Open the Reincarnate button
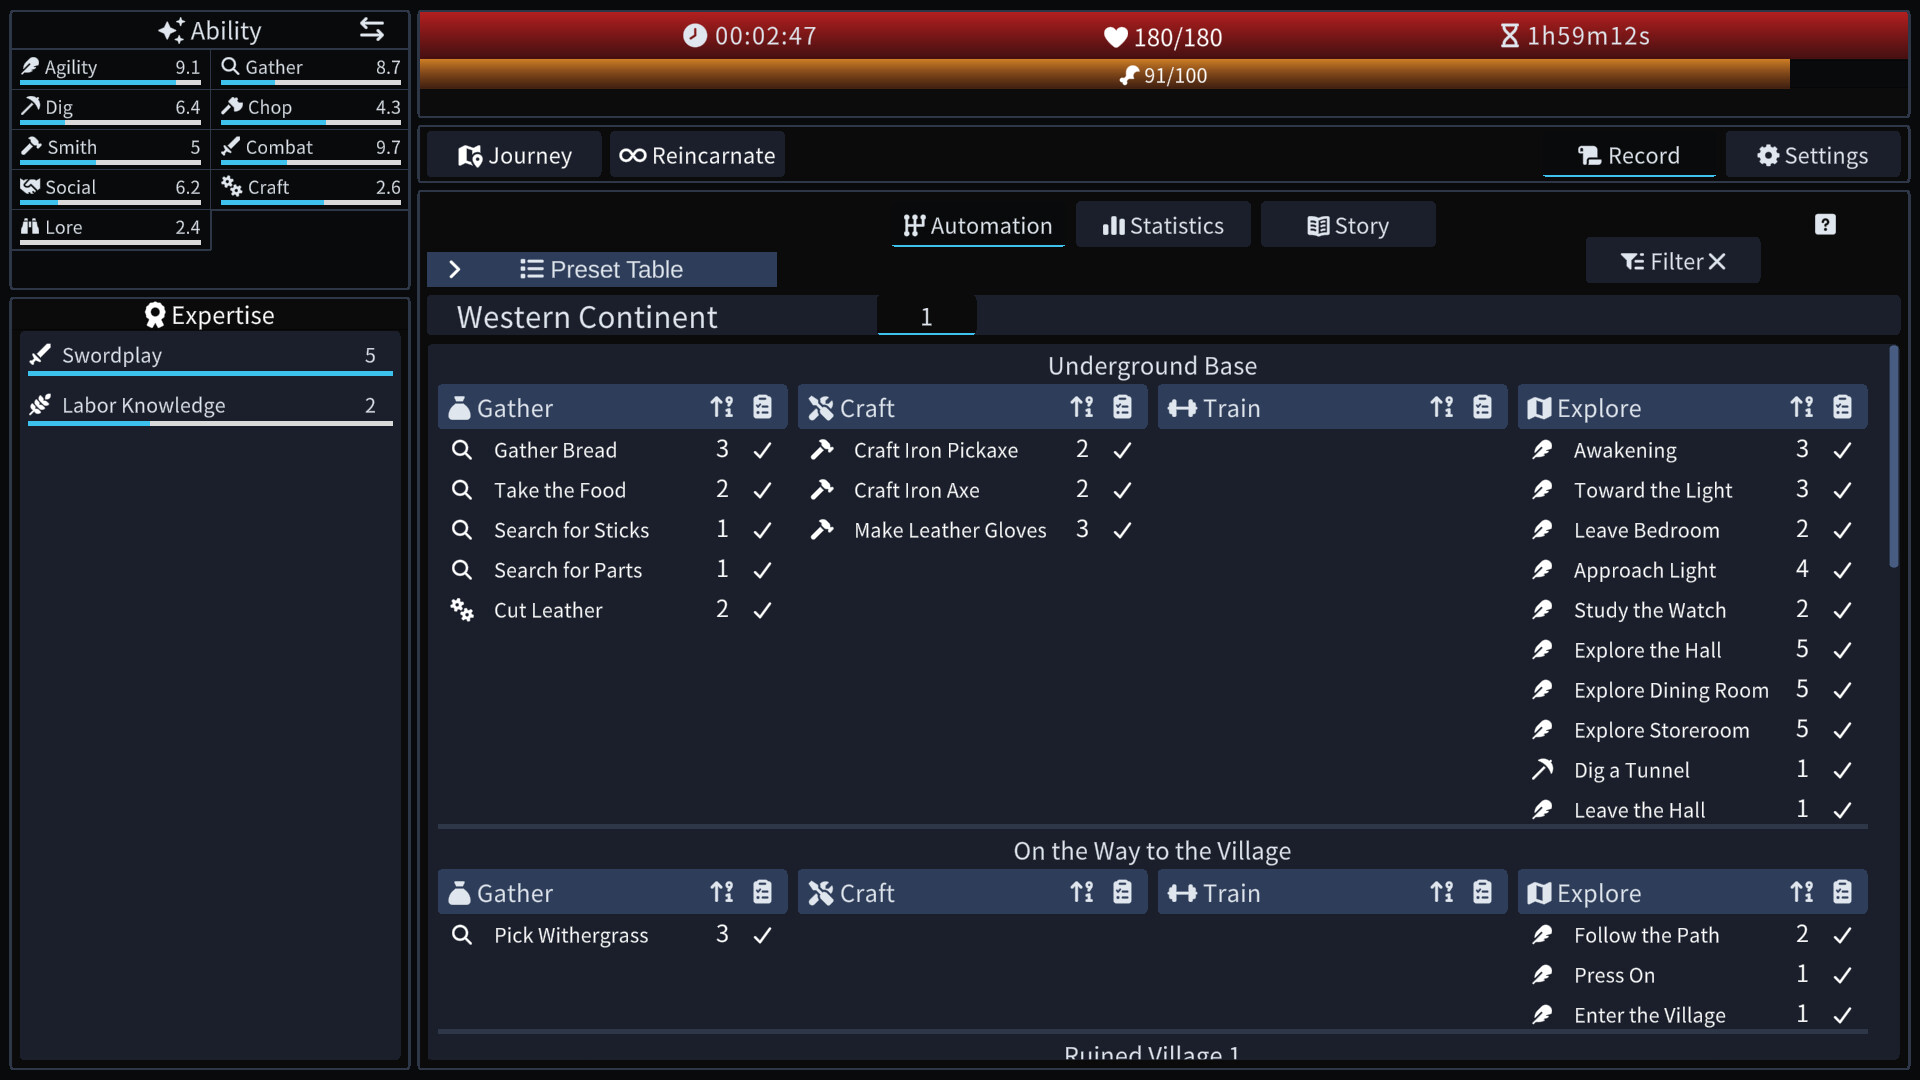Viewport: 1920px width, 1080px height. [x=697, y=155]
